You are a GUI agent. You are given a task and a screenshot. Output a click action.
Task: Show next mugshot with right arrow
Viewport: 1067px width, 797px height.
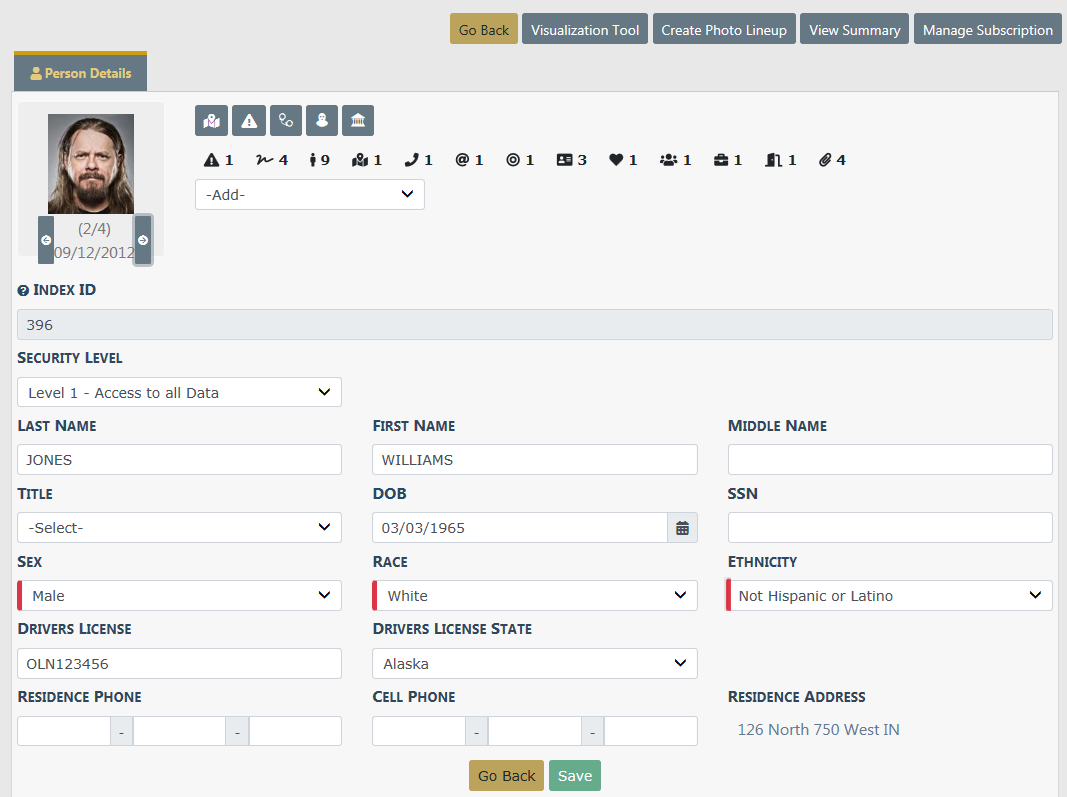(143, 240)
